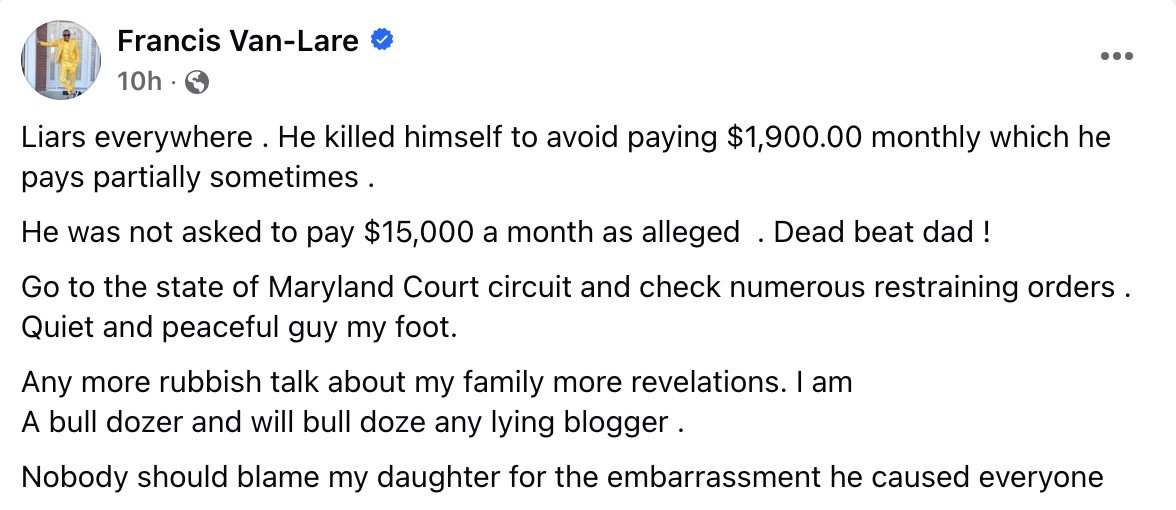Open the Francis Van-Lare profile name link

click(240, 41)
